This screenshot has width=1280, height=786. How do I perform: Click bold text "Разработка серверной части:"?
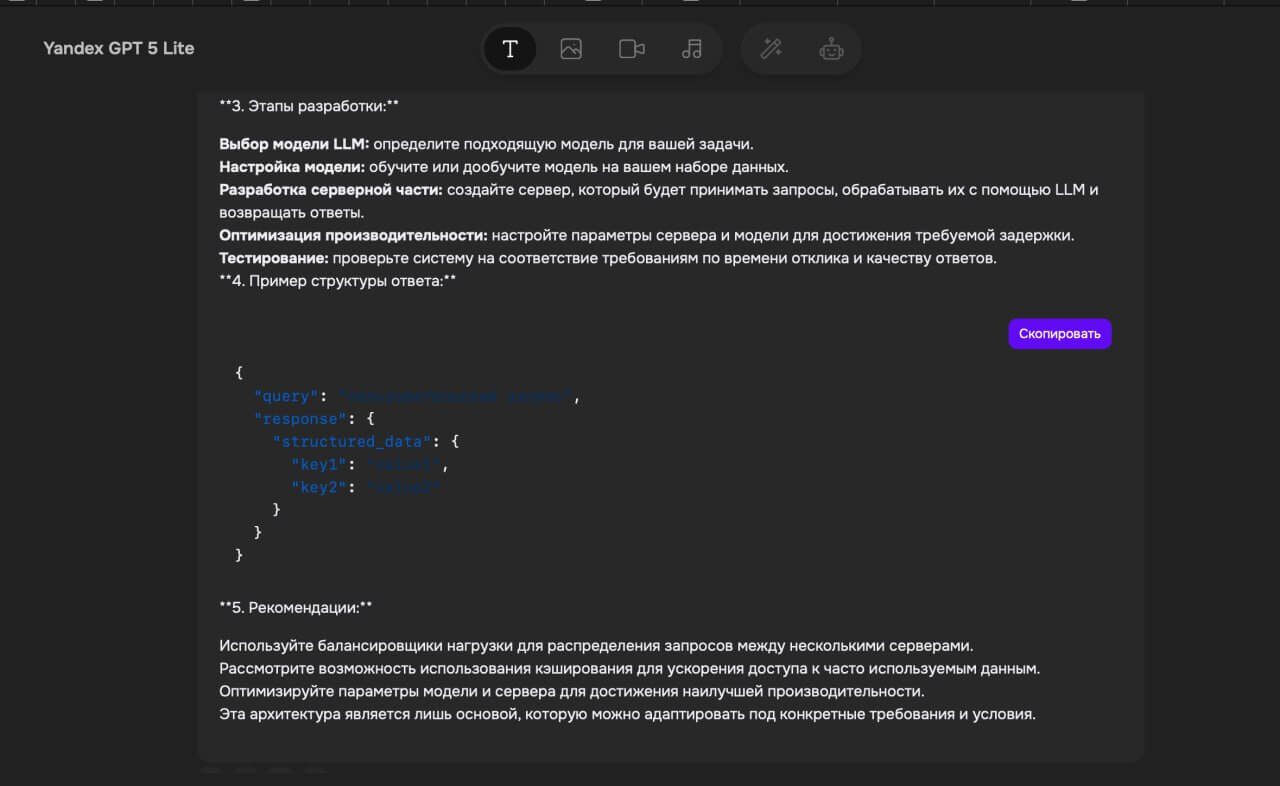pos(331,189)
